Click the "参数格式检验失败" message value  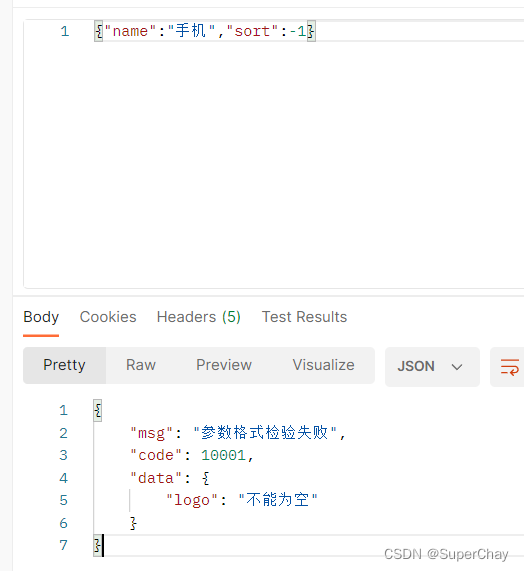(265, 433)
